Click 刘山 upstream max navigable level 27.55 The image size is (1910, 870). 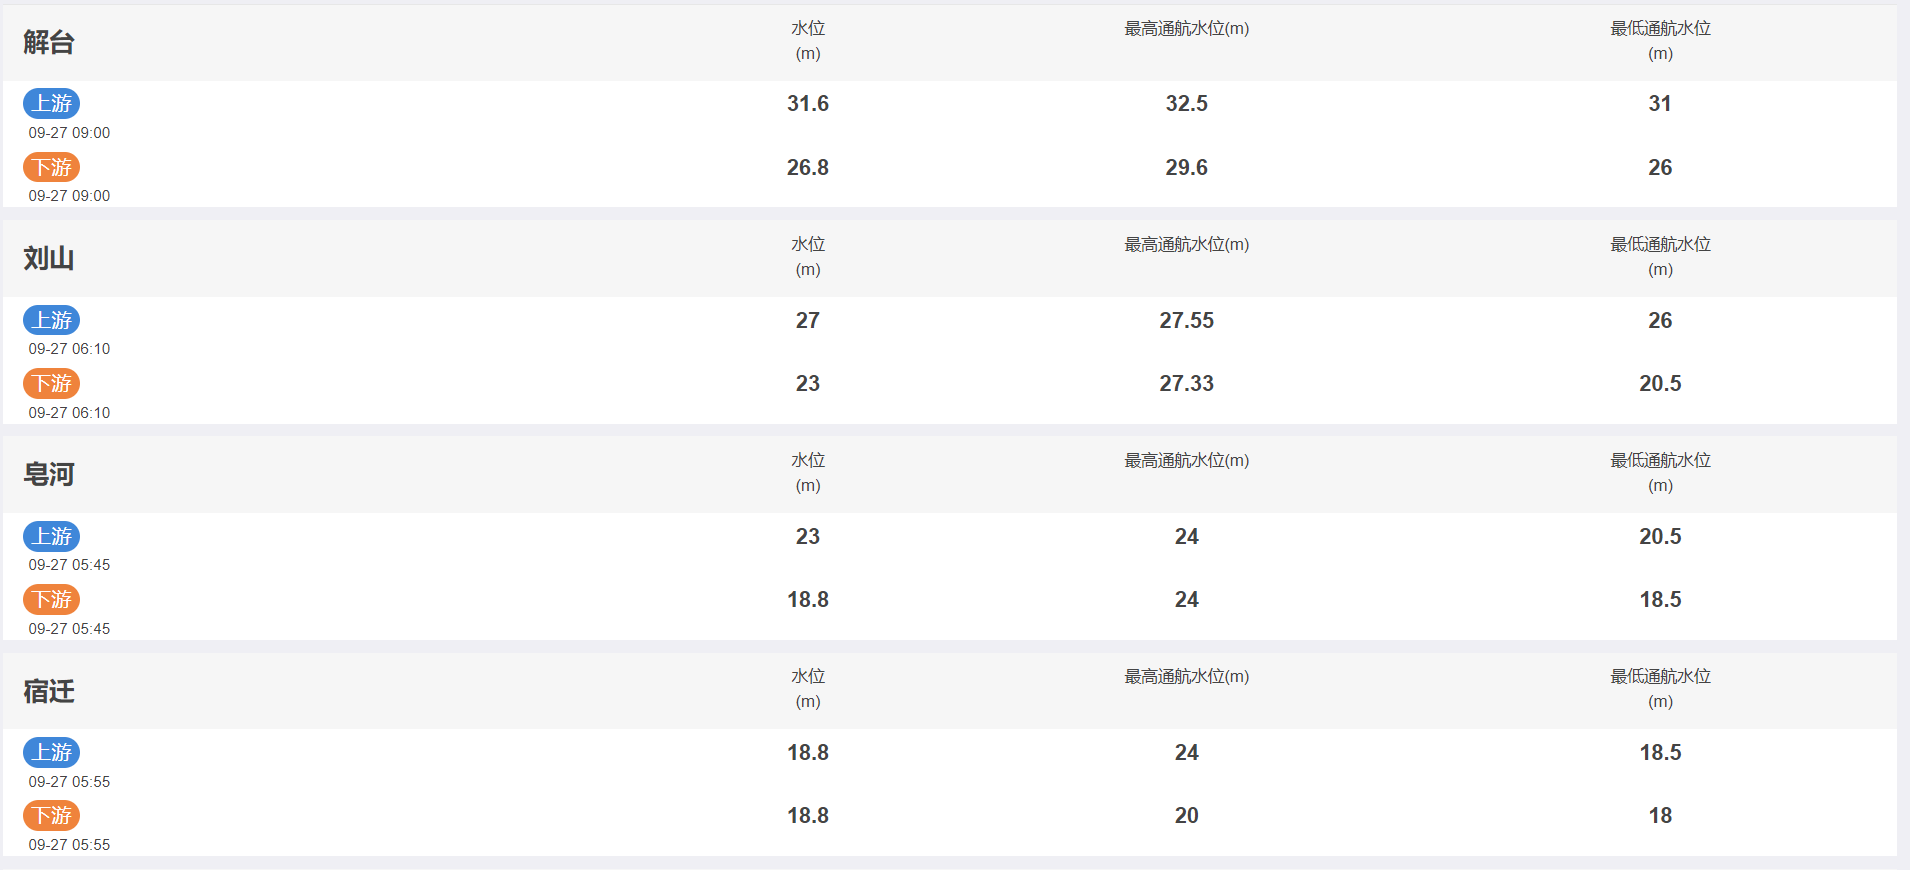point(1187,320)
